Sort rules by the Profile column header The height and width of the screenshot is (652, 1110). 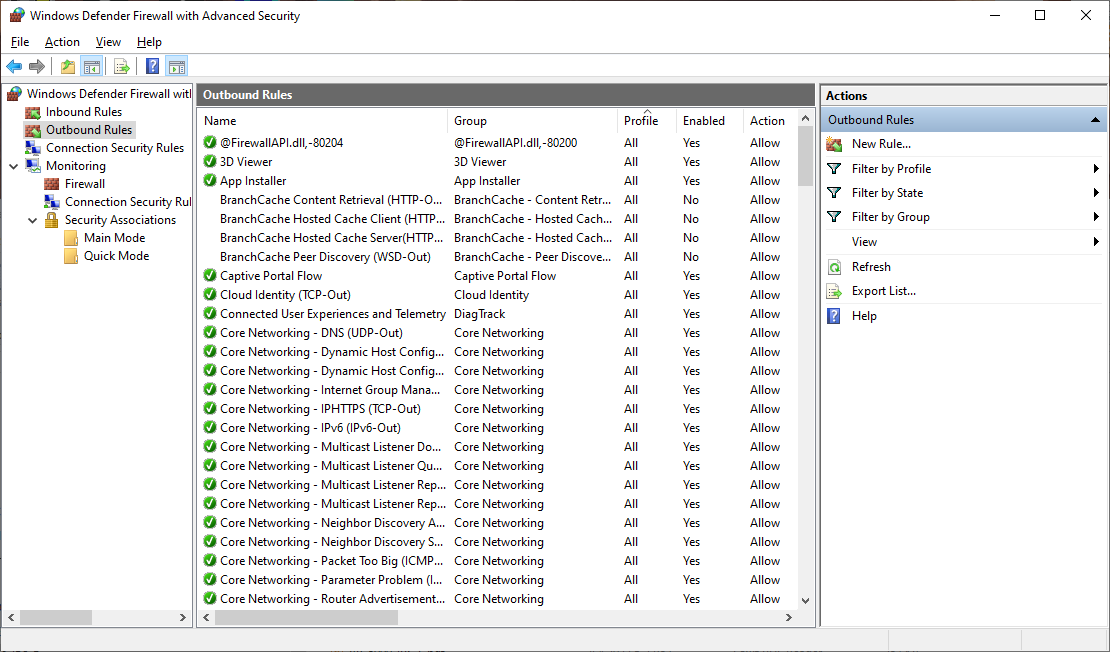(647, 121)
